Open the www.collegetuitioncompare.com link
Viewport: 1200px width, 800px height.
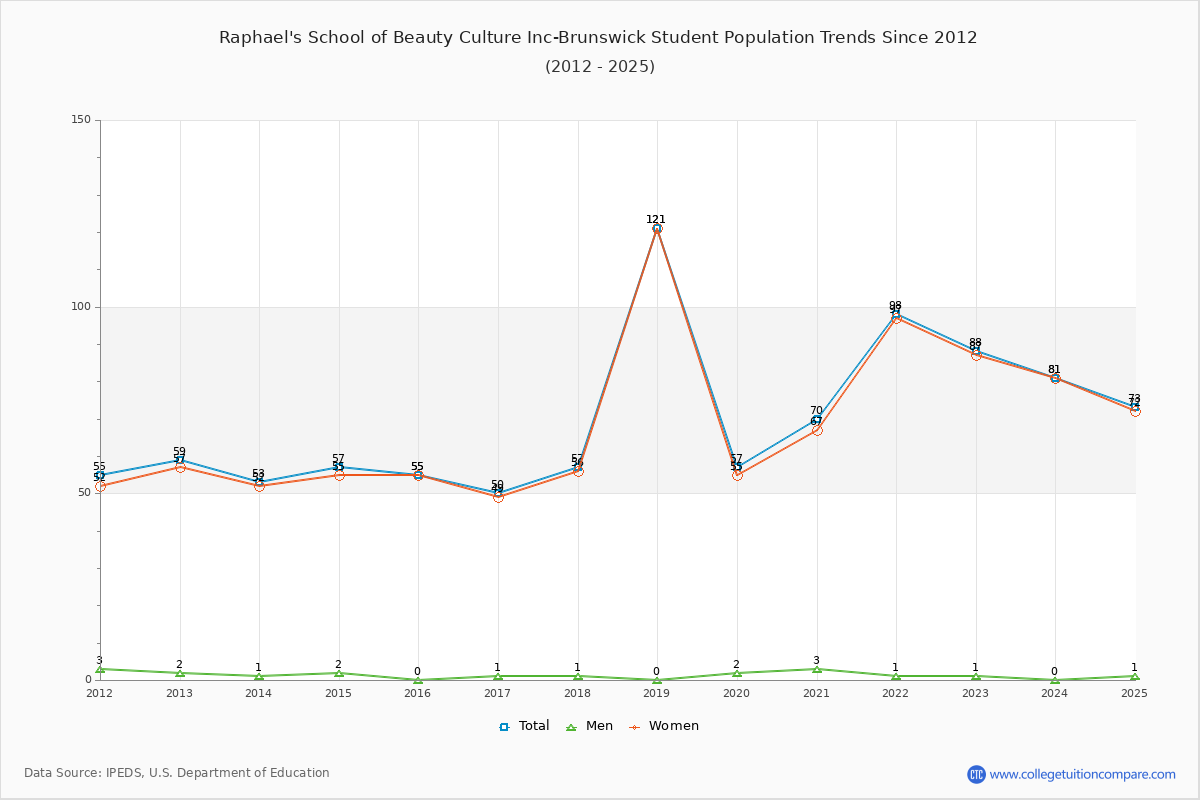pos(1083,774)
